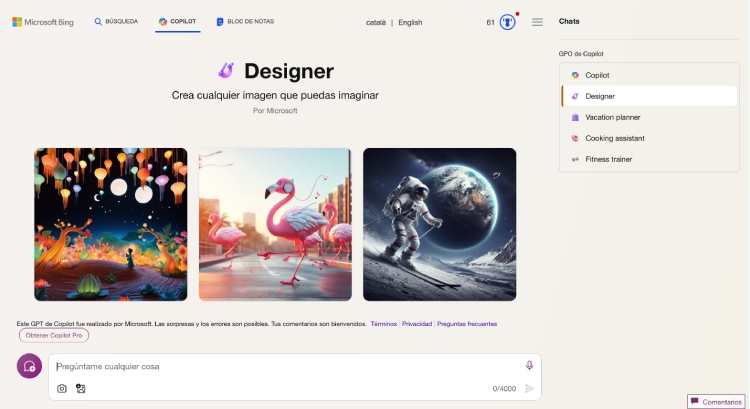Select Copilot in the GPT list
This screenshot has height=409, width=750.
(649, 75)
